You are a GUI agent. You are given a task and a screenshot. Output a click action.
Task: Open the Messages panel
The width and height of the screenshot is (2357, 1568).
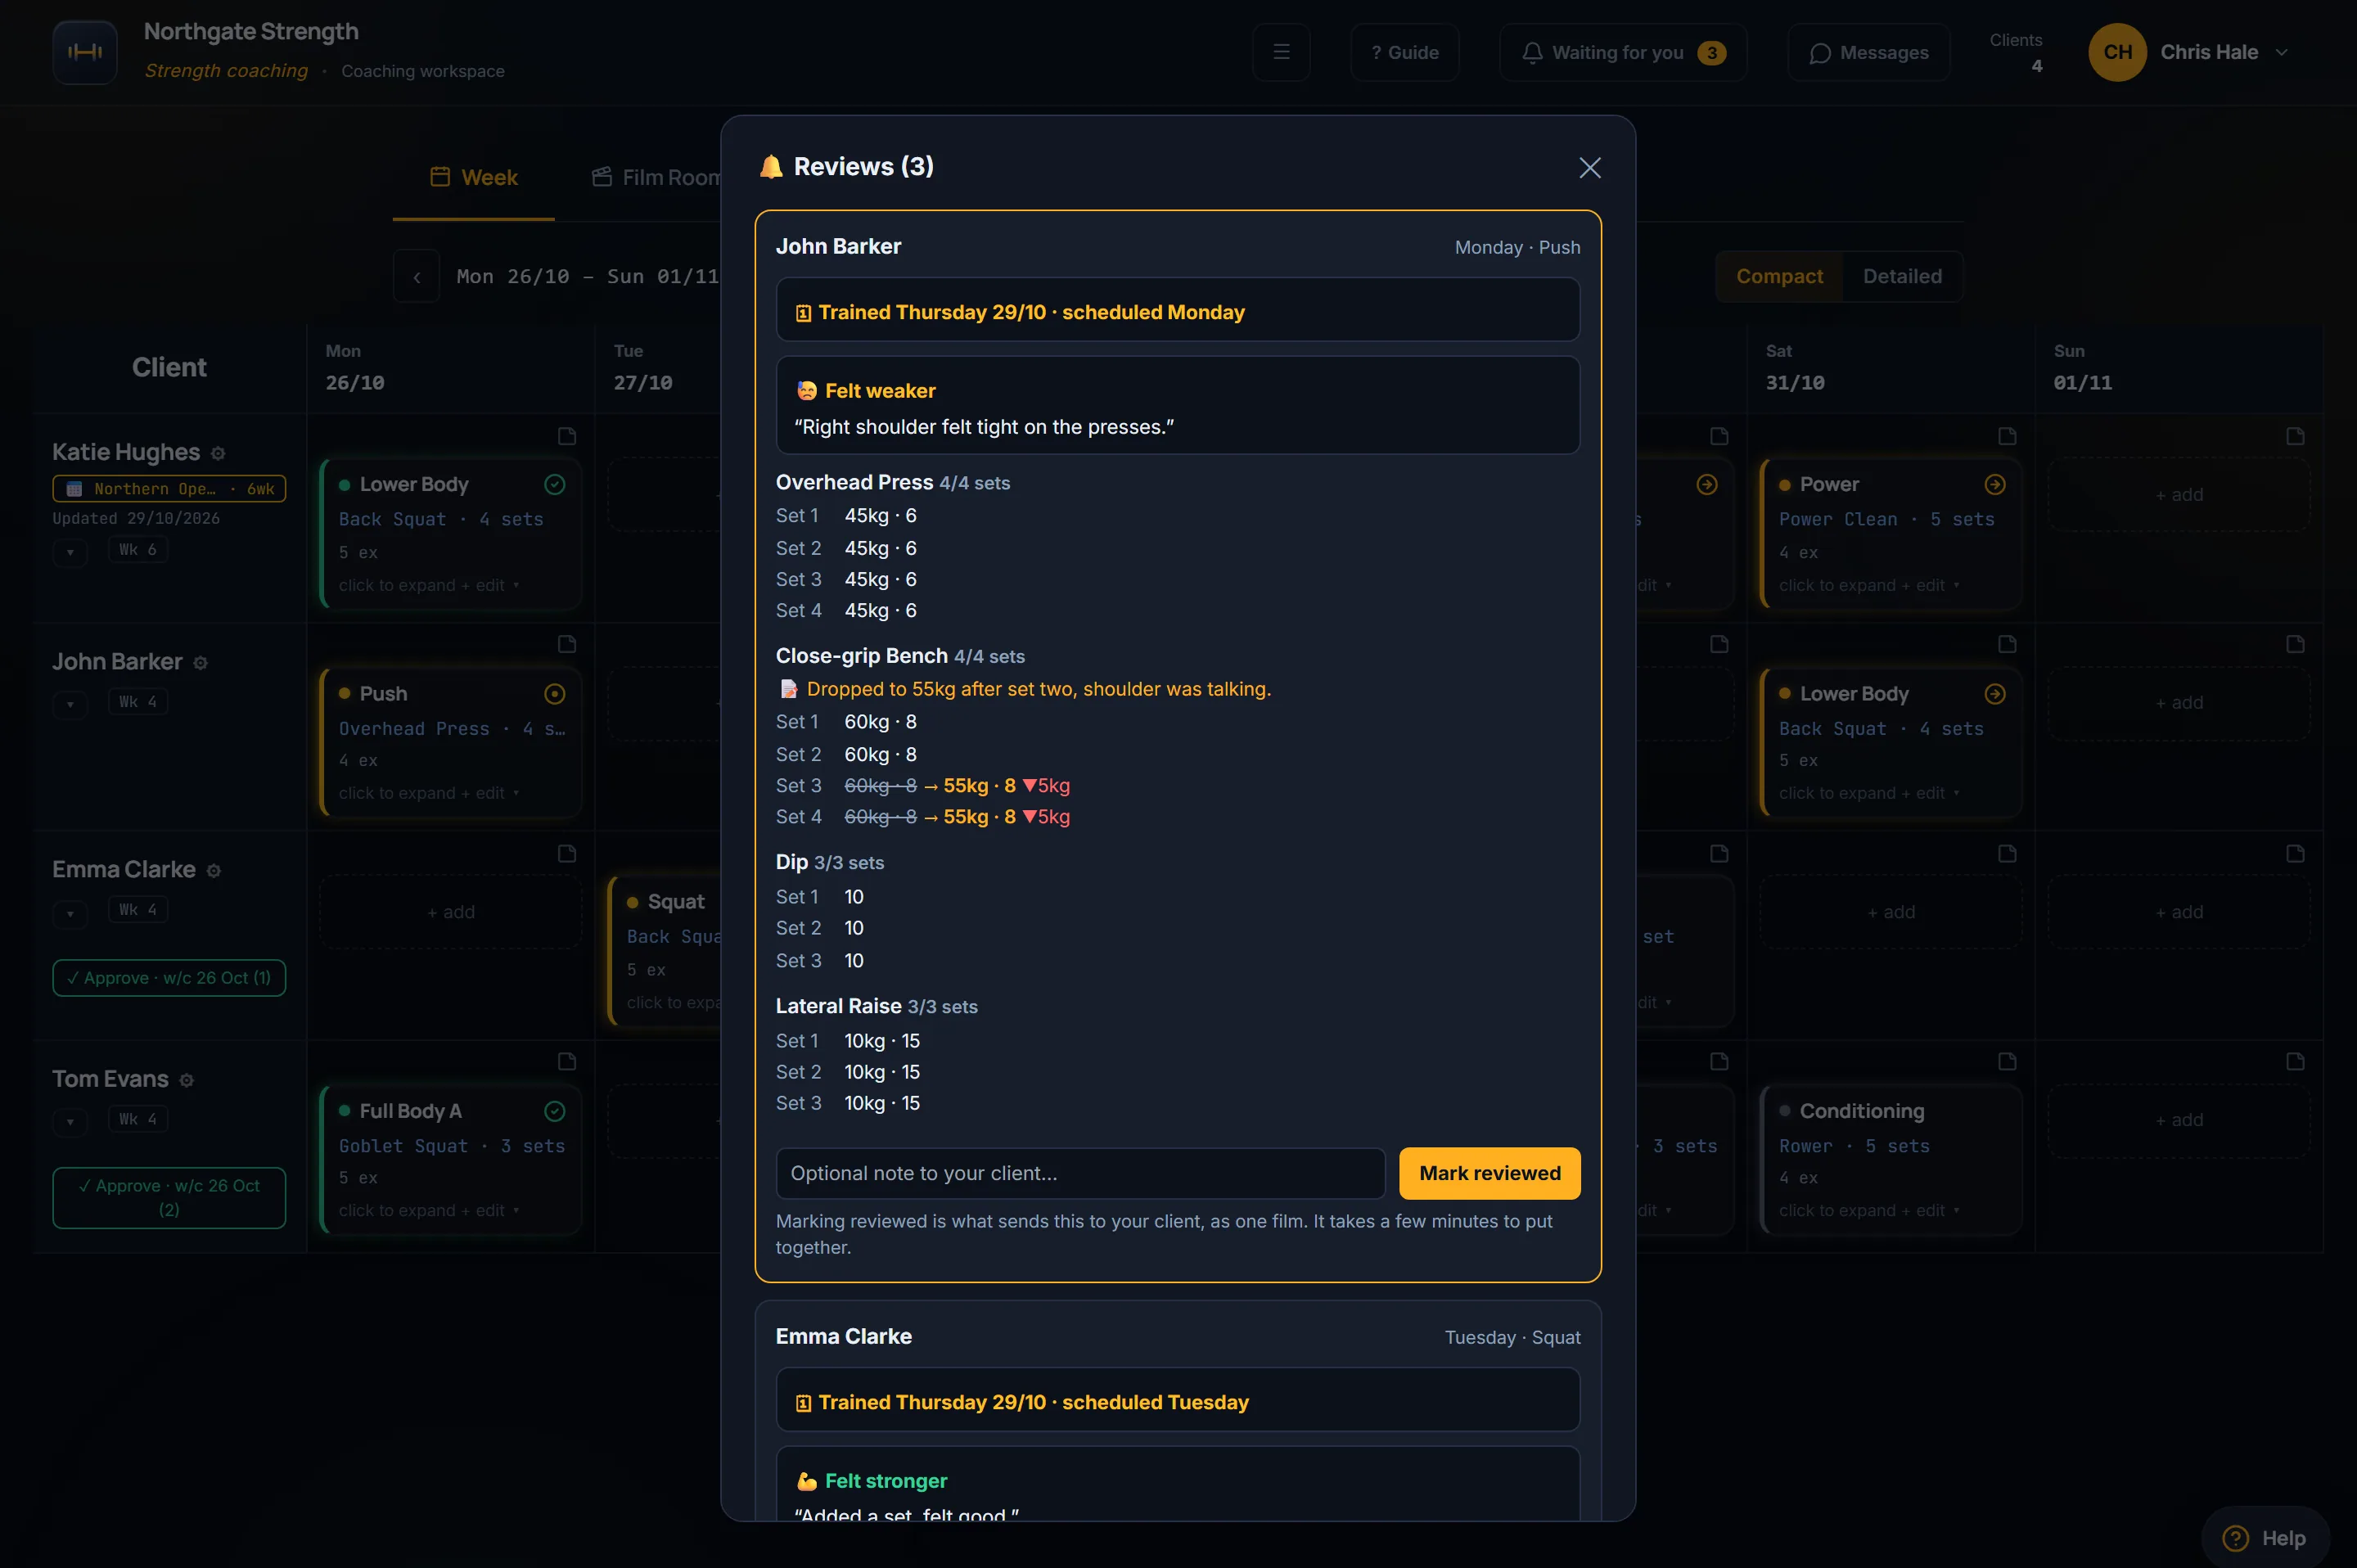pos(1868,52)
